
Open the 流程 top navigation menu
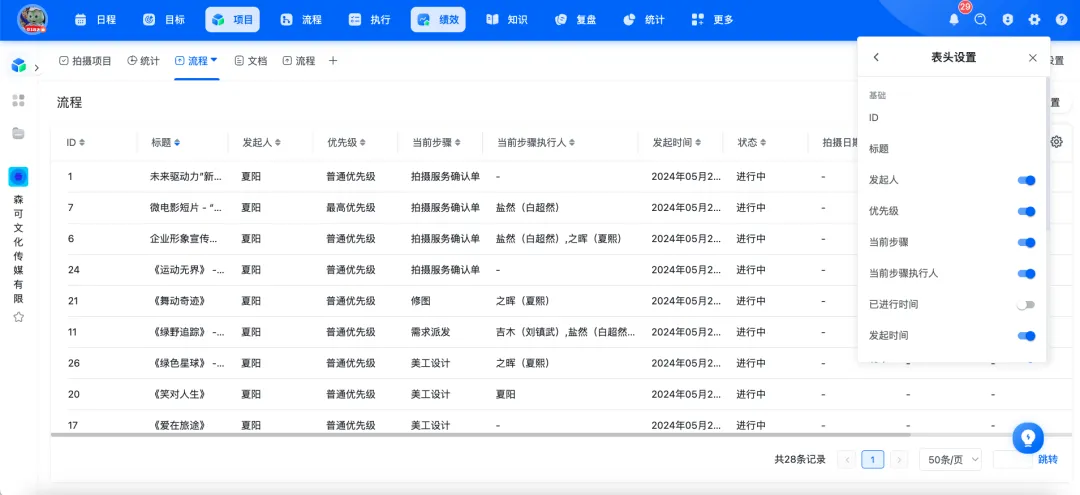click(x=301, y=19)
